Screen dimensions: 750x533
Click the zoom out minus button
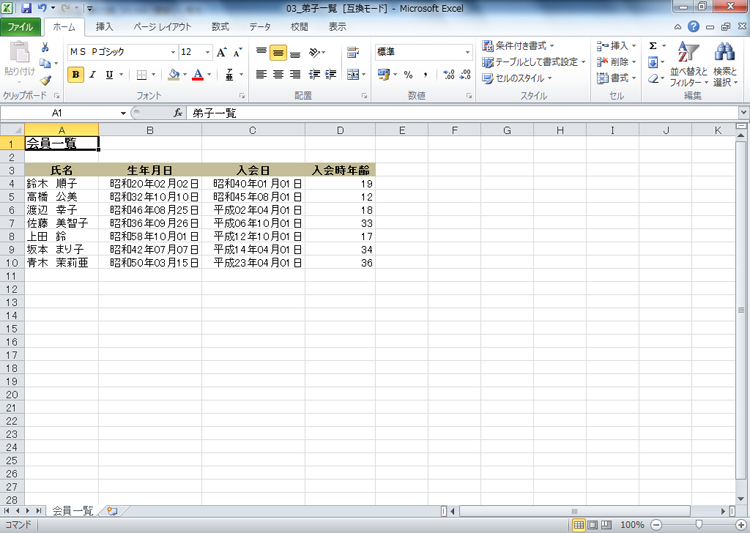(656, 525)
